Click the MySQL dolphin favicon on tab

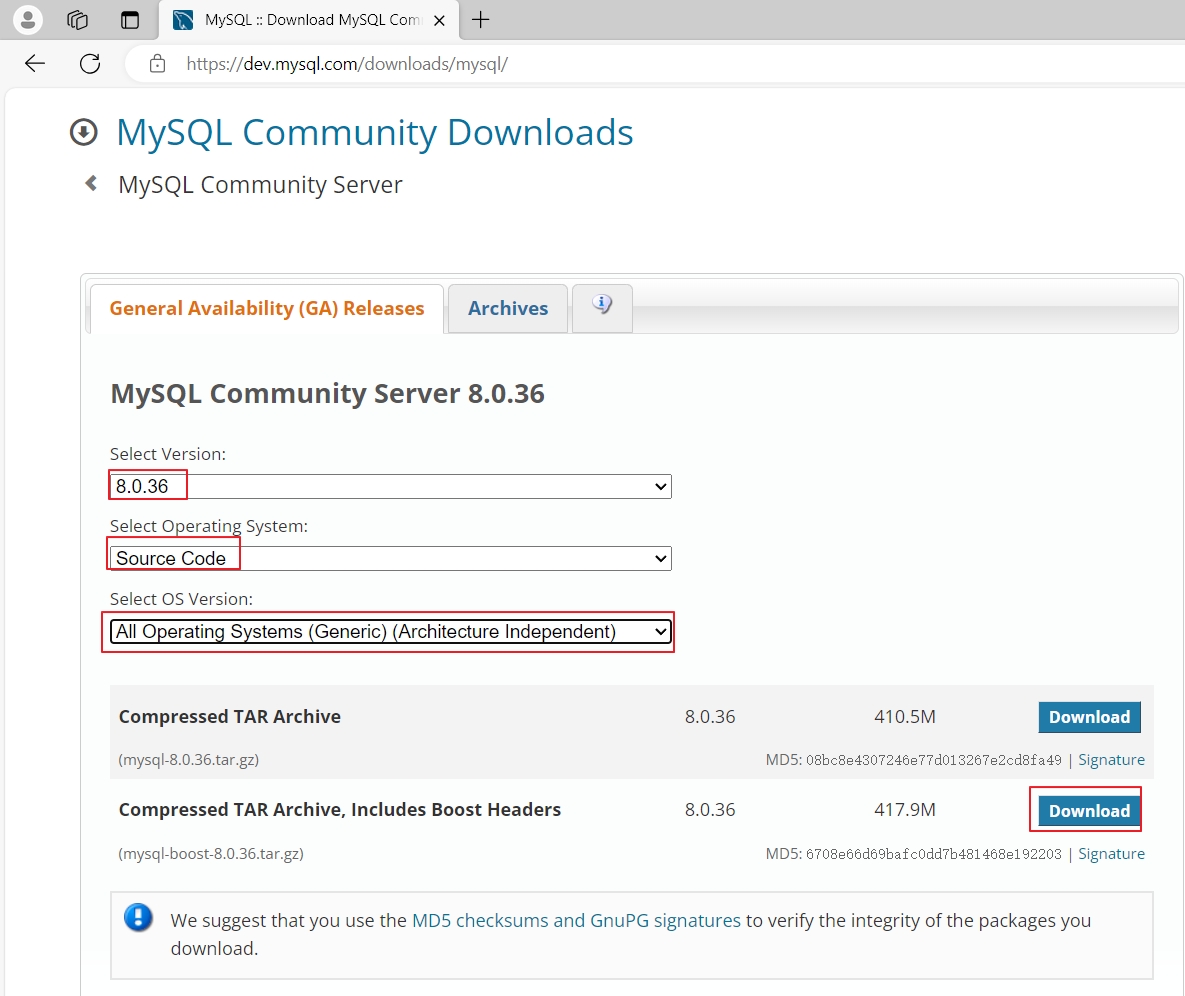tap(183, 20)
